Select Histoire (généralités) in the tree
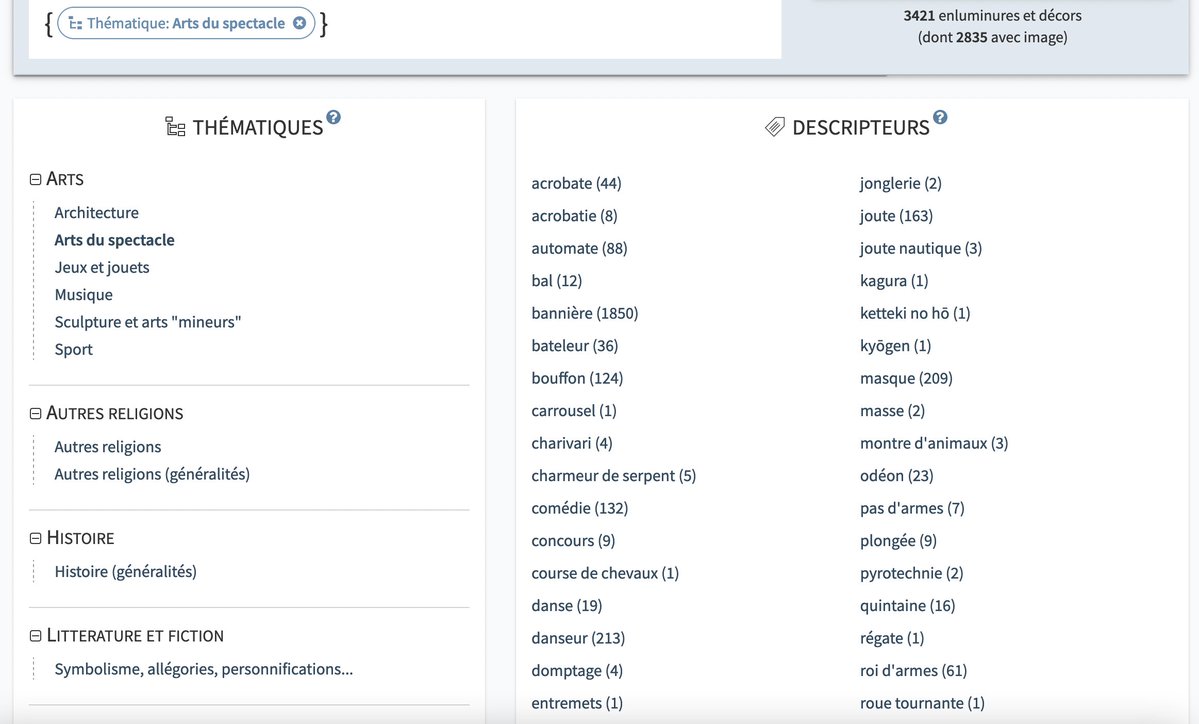 [x=125, y=571]
